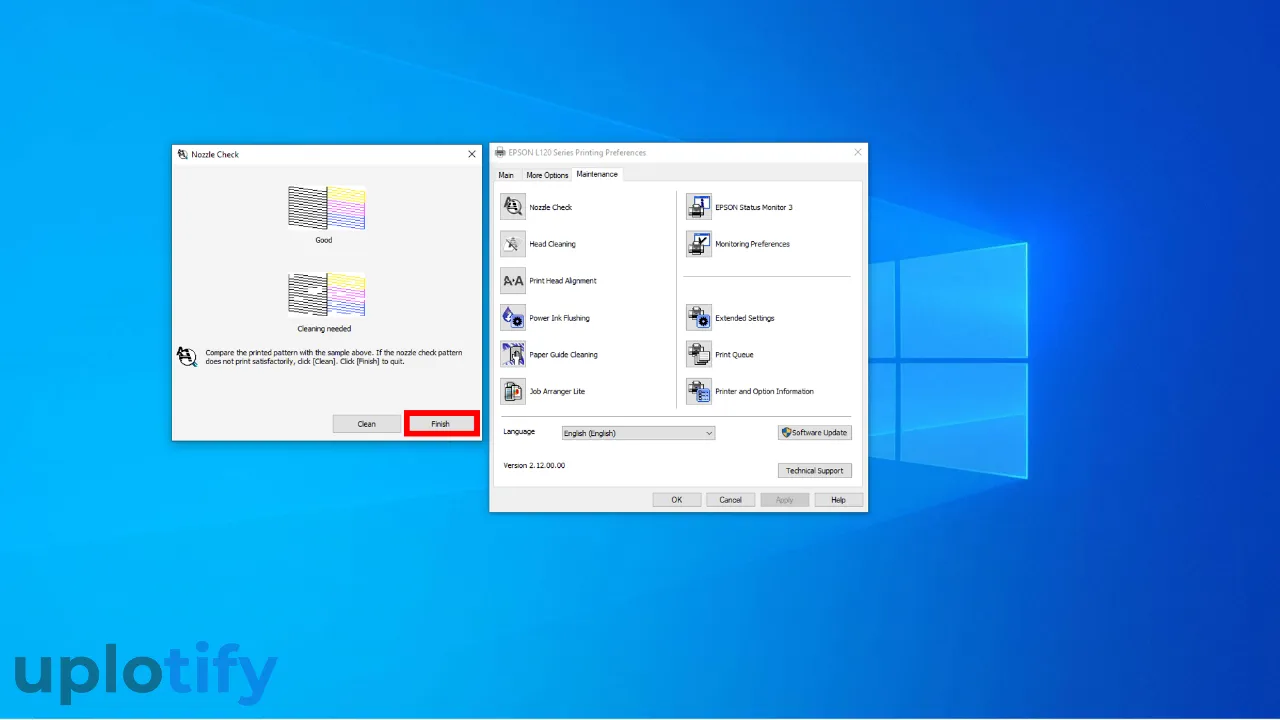Switch to the Main tab
1280x720 pixels.
click(x=506, y=175)
